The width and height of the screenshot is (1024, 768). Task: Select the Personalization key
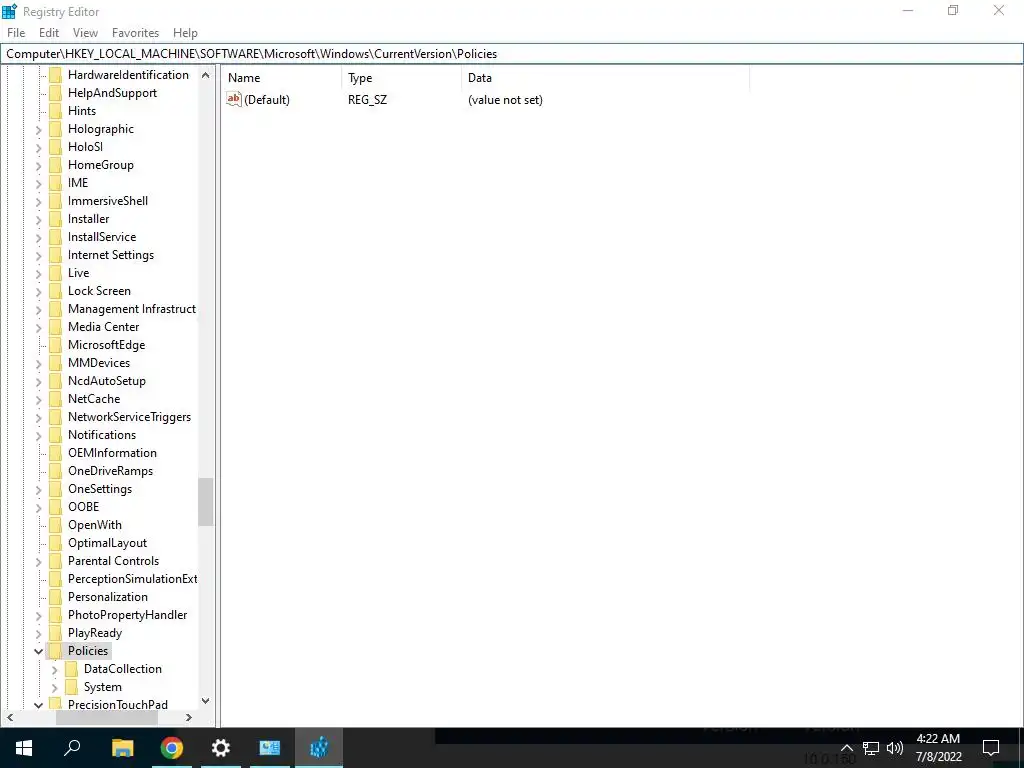point(108,597)
